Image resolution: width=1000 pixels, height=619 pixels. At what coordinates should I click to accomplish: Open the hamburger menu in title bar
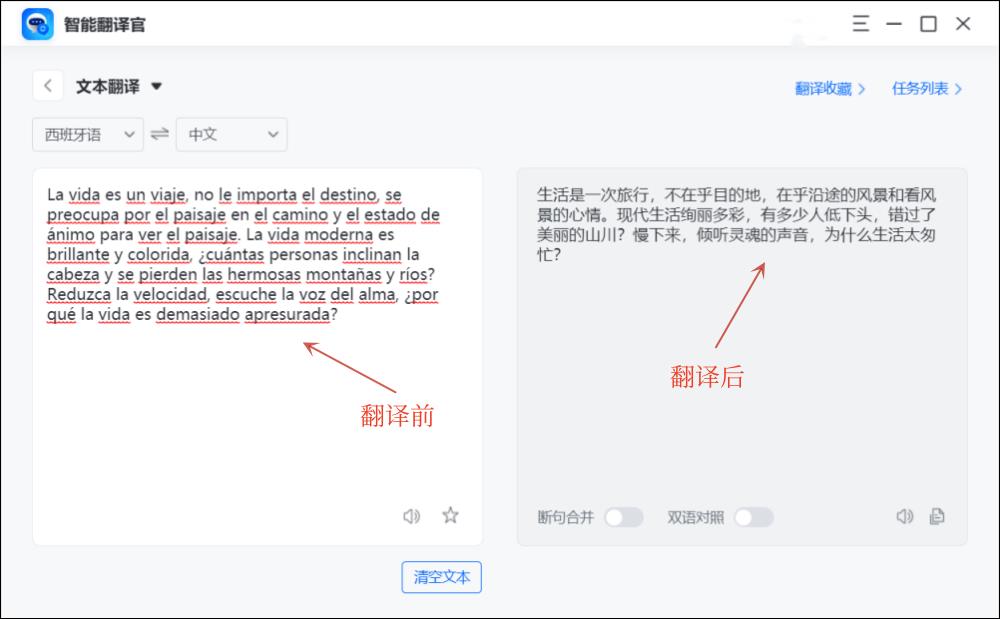(861, 24)
